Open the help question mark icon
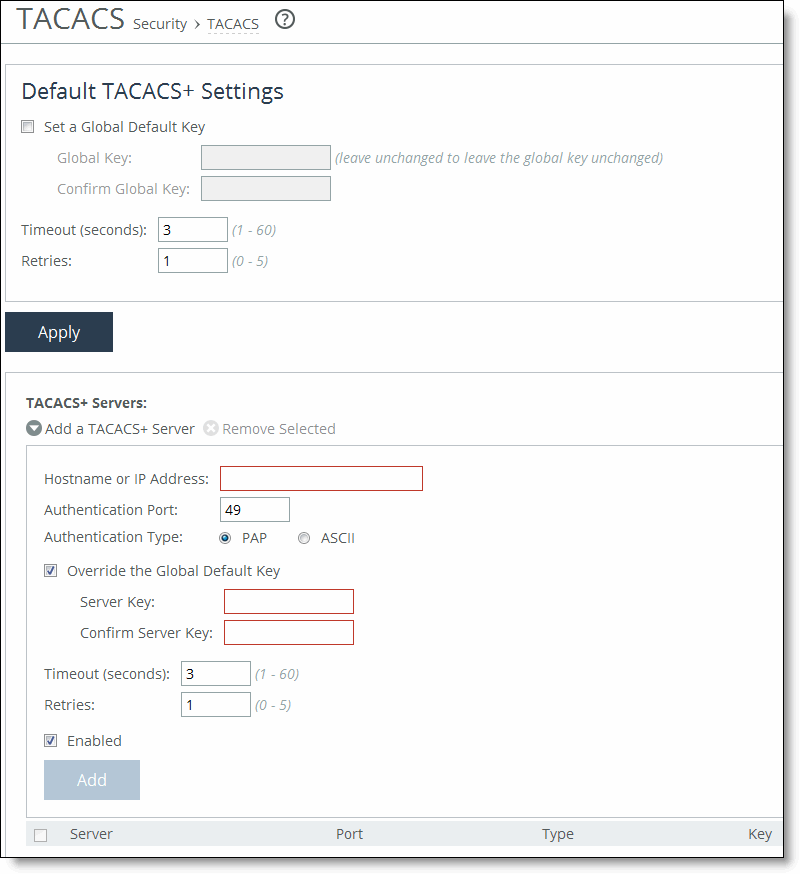This screenshot has width=800, height=874. [x=285, y=20]
